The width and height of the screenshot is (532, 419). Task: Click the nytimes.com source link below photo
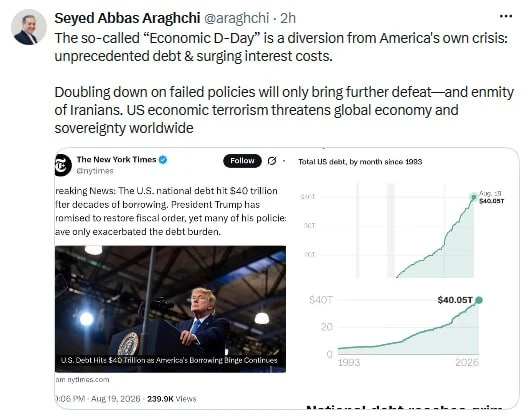82,380
